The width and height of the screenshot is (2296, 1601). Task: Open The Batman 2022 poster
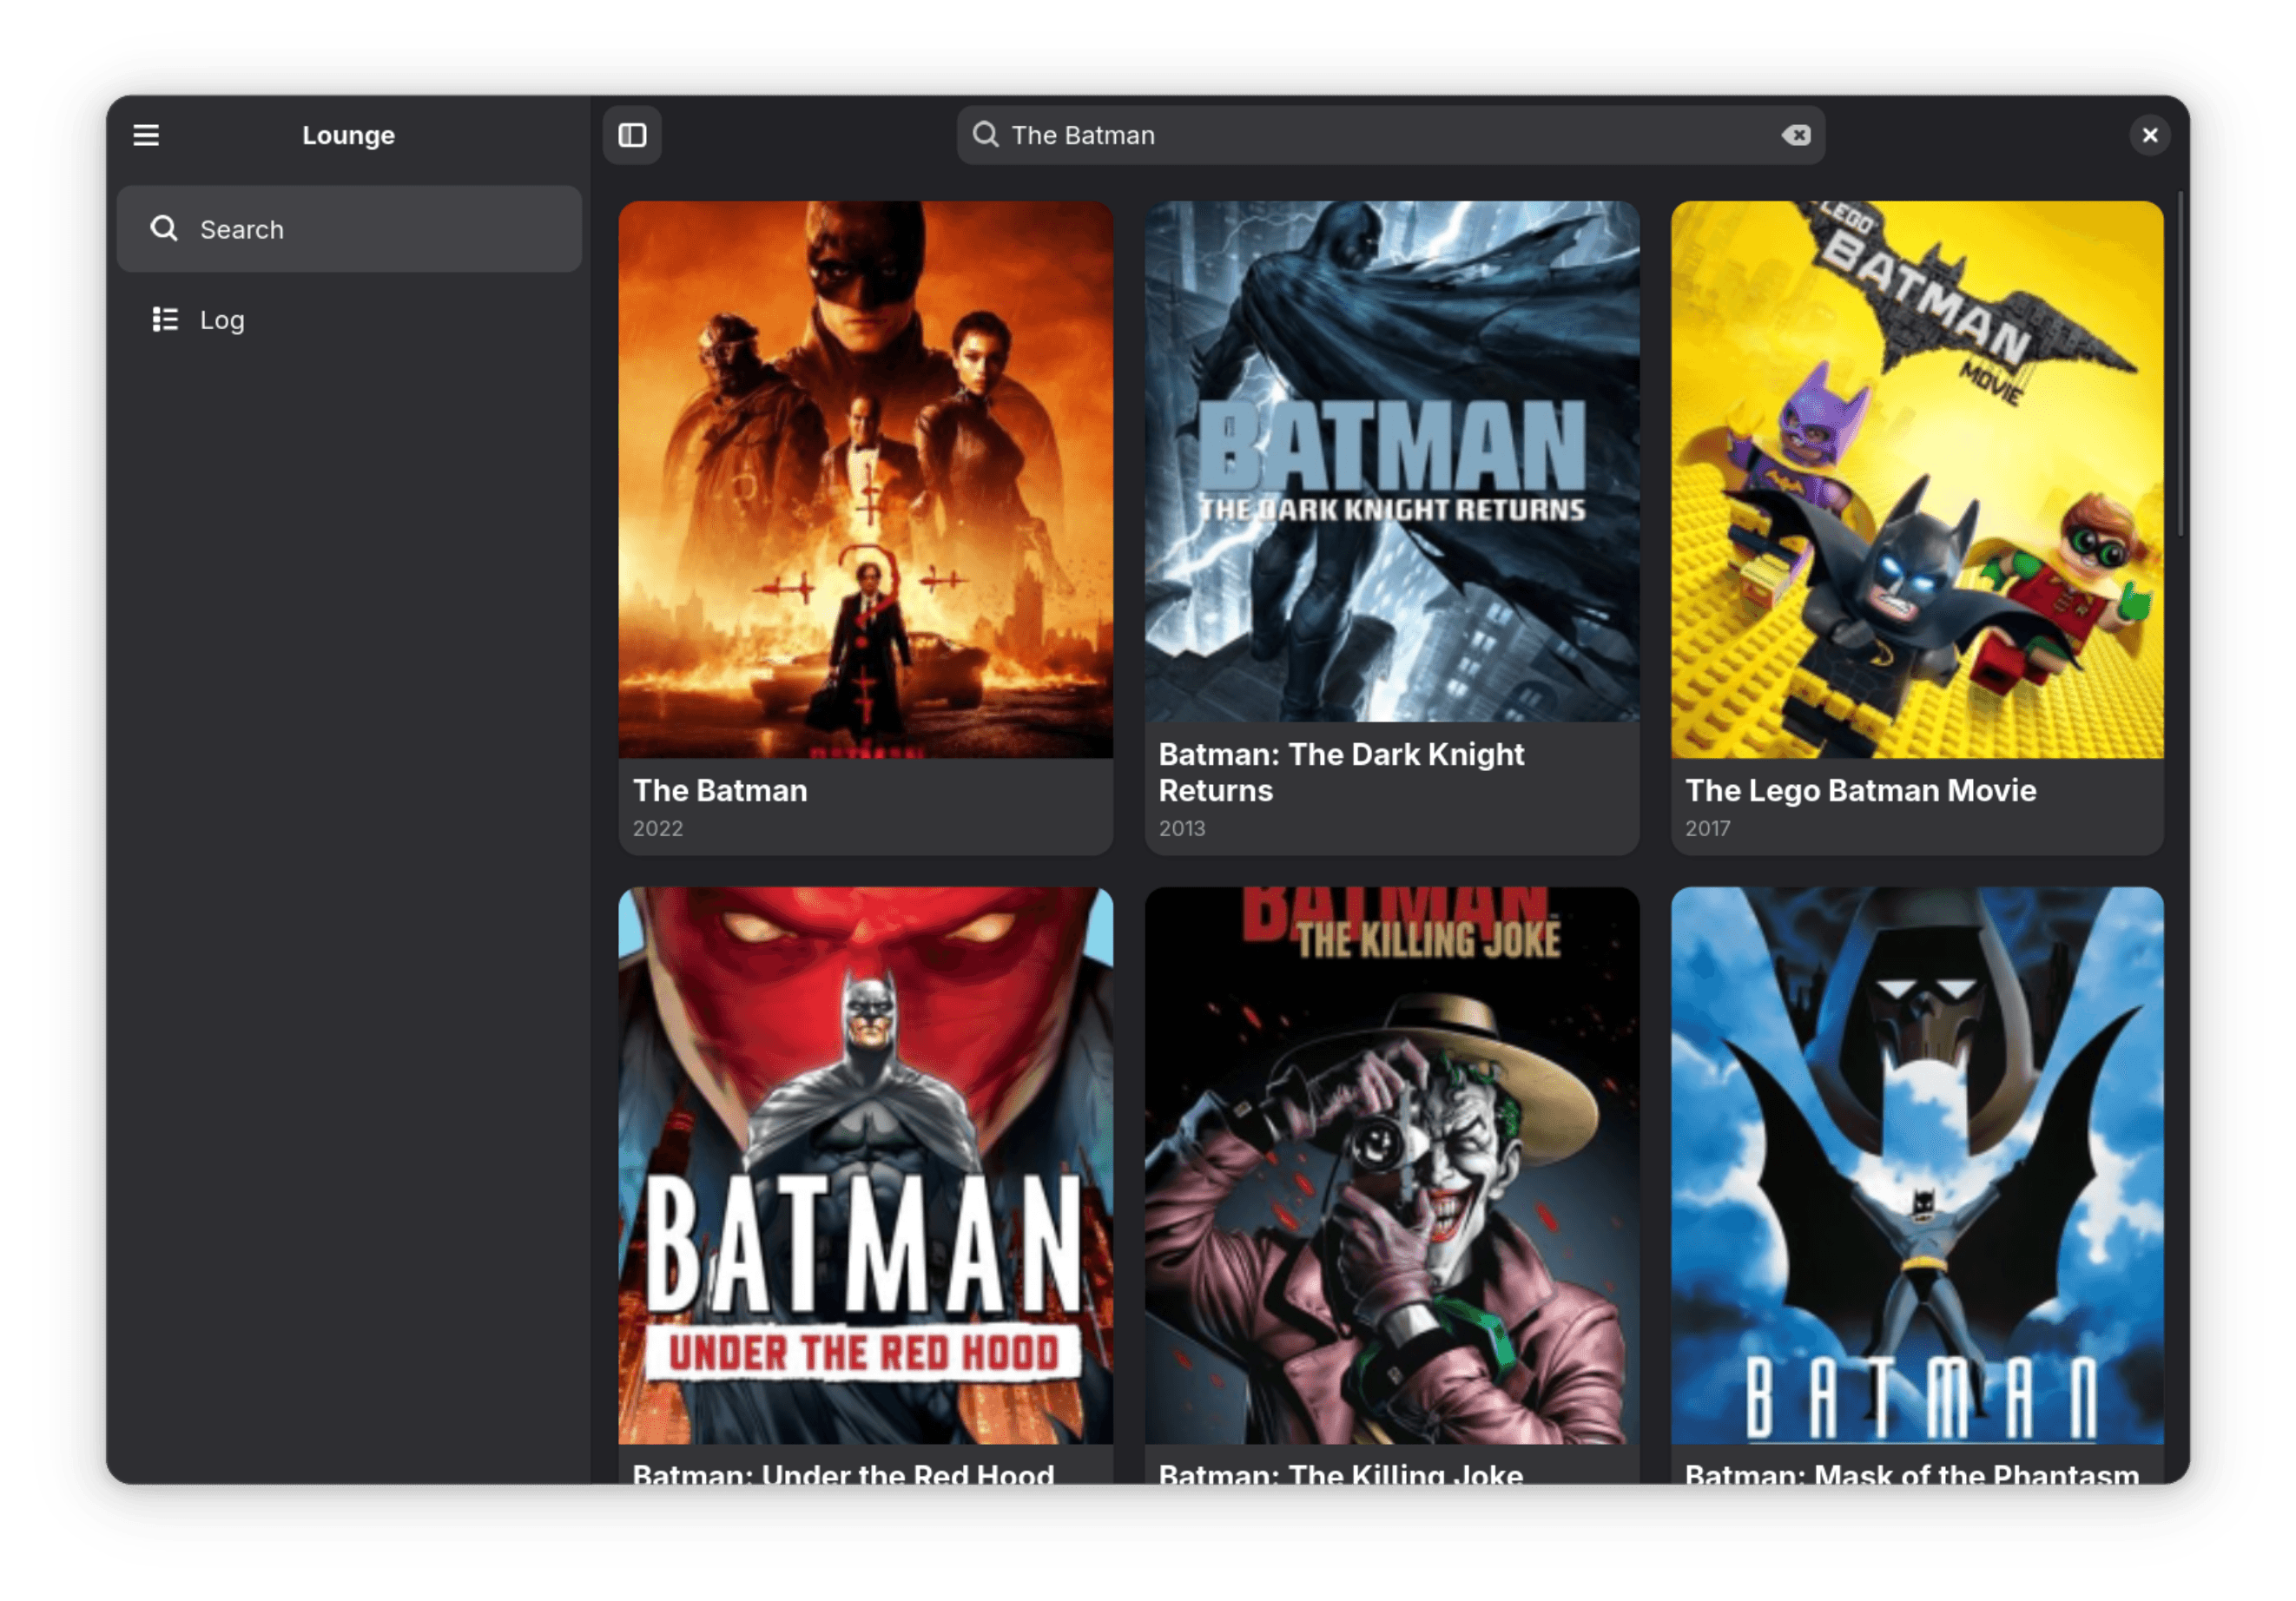click(865, 480)
